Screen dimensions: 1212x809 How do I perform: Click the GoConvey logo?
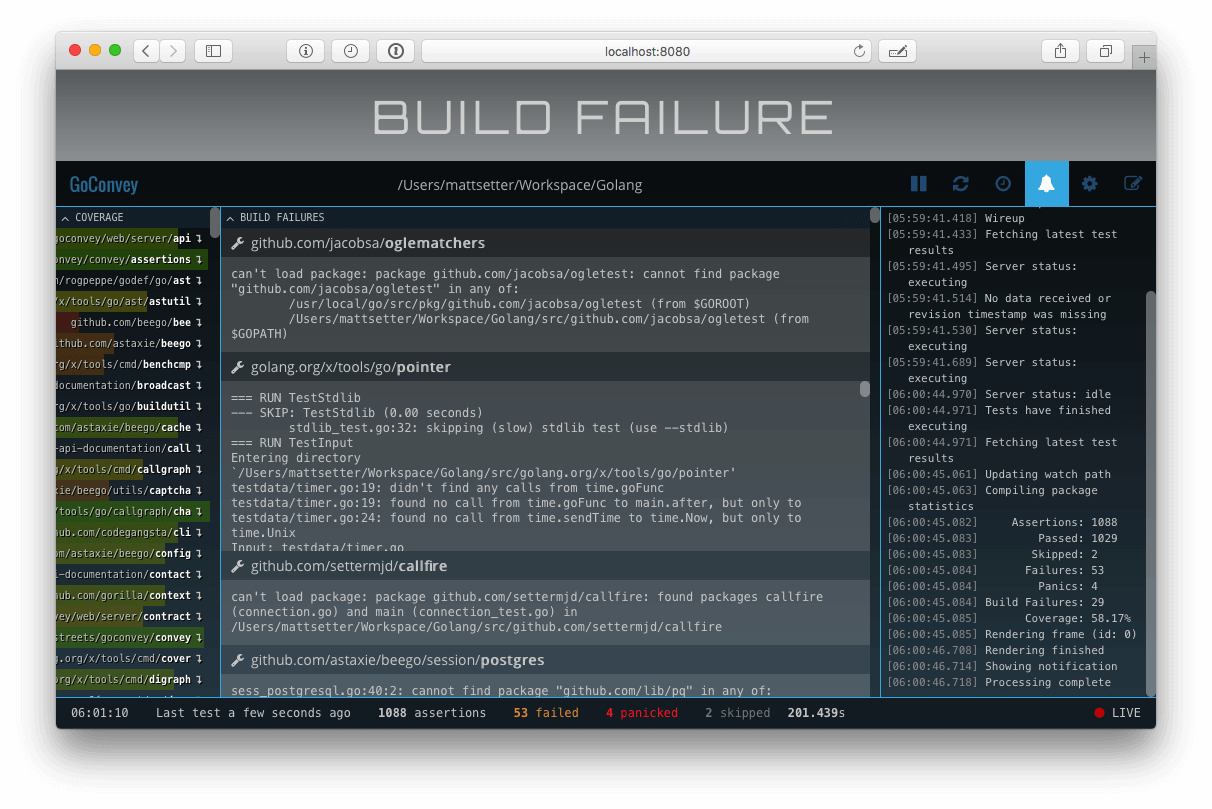point(103,185)
